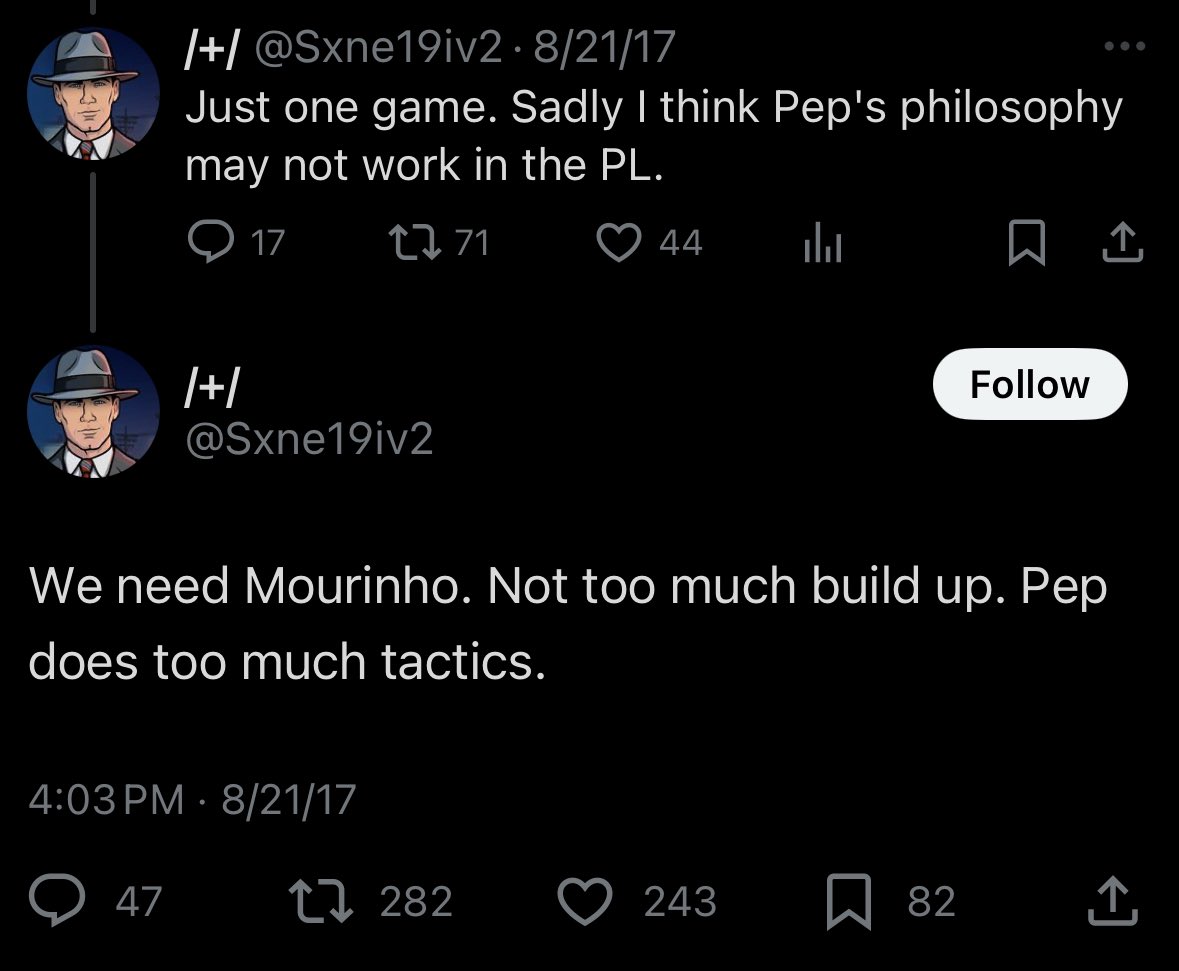
Task: Retweet the Pep's philosophy tweet
Action: [x=414, y=242]
